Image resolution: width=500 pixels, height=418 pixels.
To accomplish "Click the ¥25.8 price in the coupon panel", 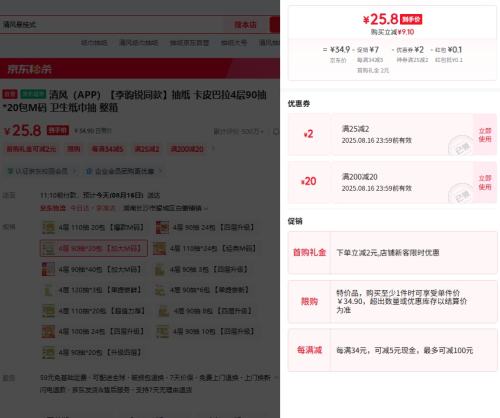I will [x=381, y=19].
